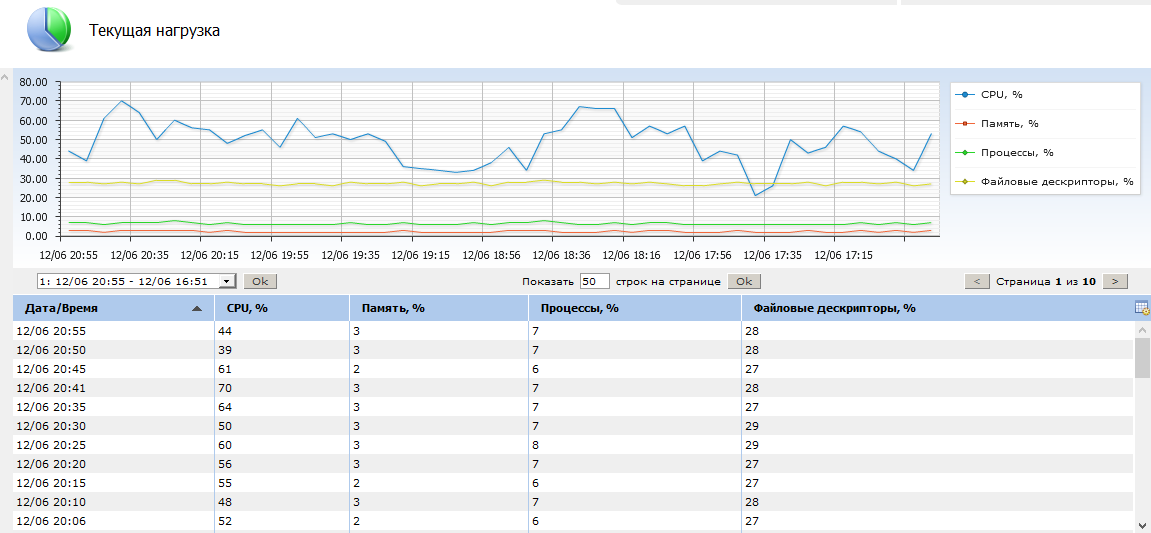This screenshot has width=1151, height=533.
Task: Go to the next page of results
Action: 1114,282
